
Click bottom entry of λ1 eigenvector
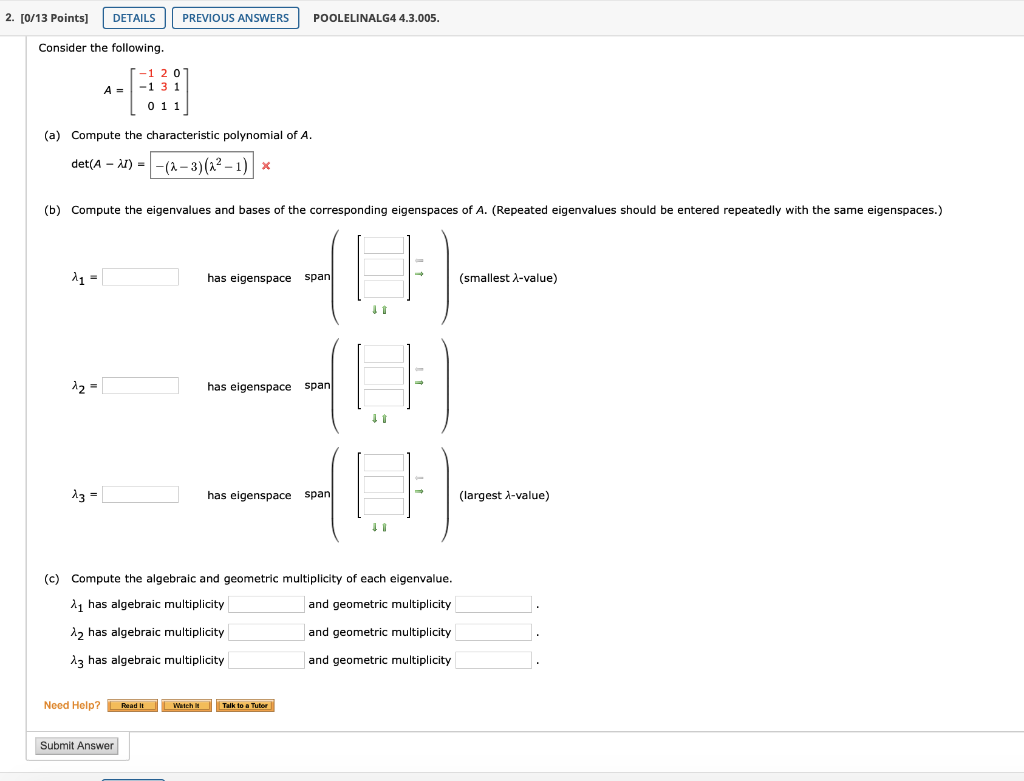click(383, 289)
